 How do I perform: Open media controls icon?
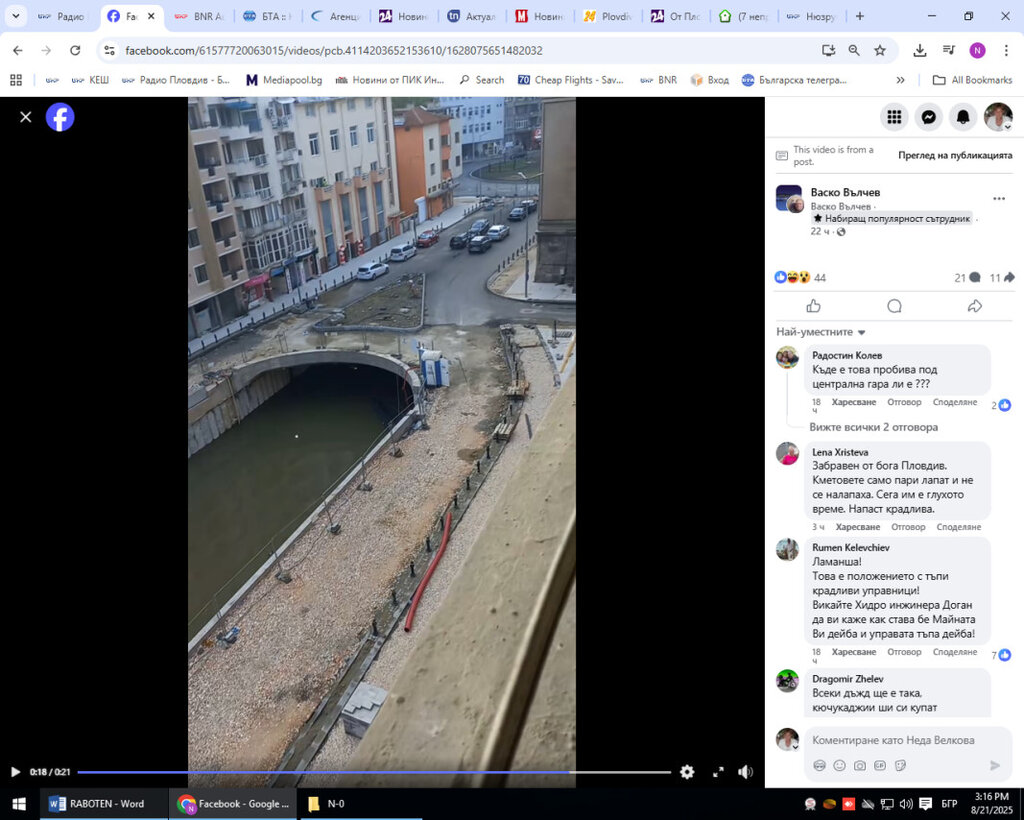click(949, 50)
